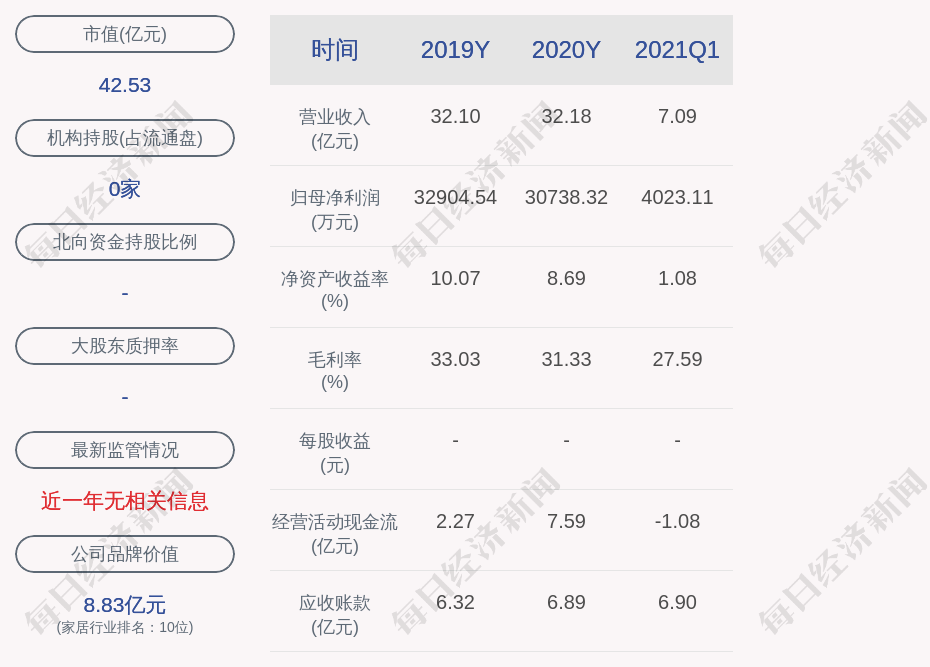Select the 0家 institutional holding value

pyautogui.click(x=125, y=189)
